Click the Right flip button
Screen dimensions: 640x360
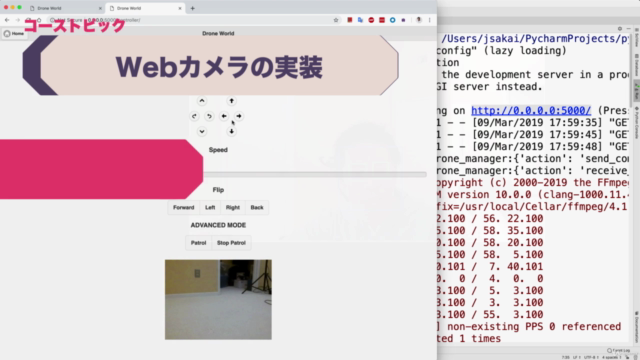(x=233, y=207)
